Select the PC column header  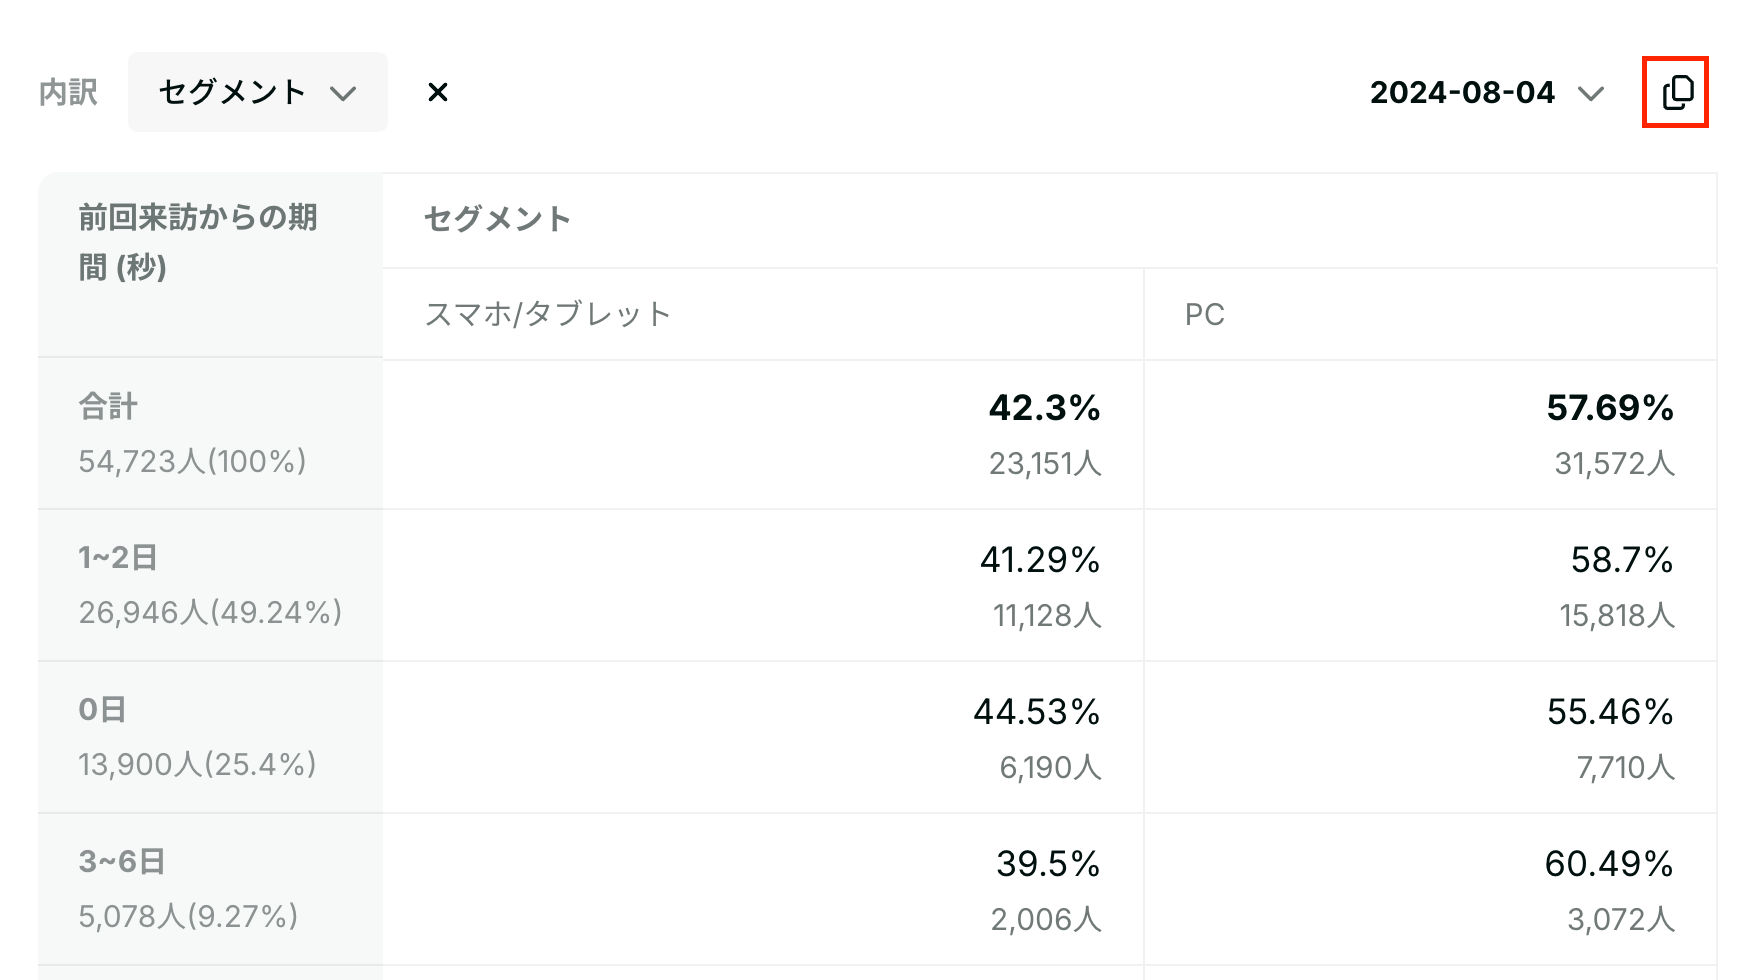1204,315
